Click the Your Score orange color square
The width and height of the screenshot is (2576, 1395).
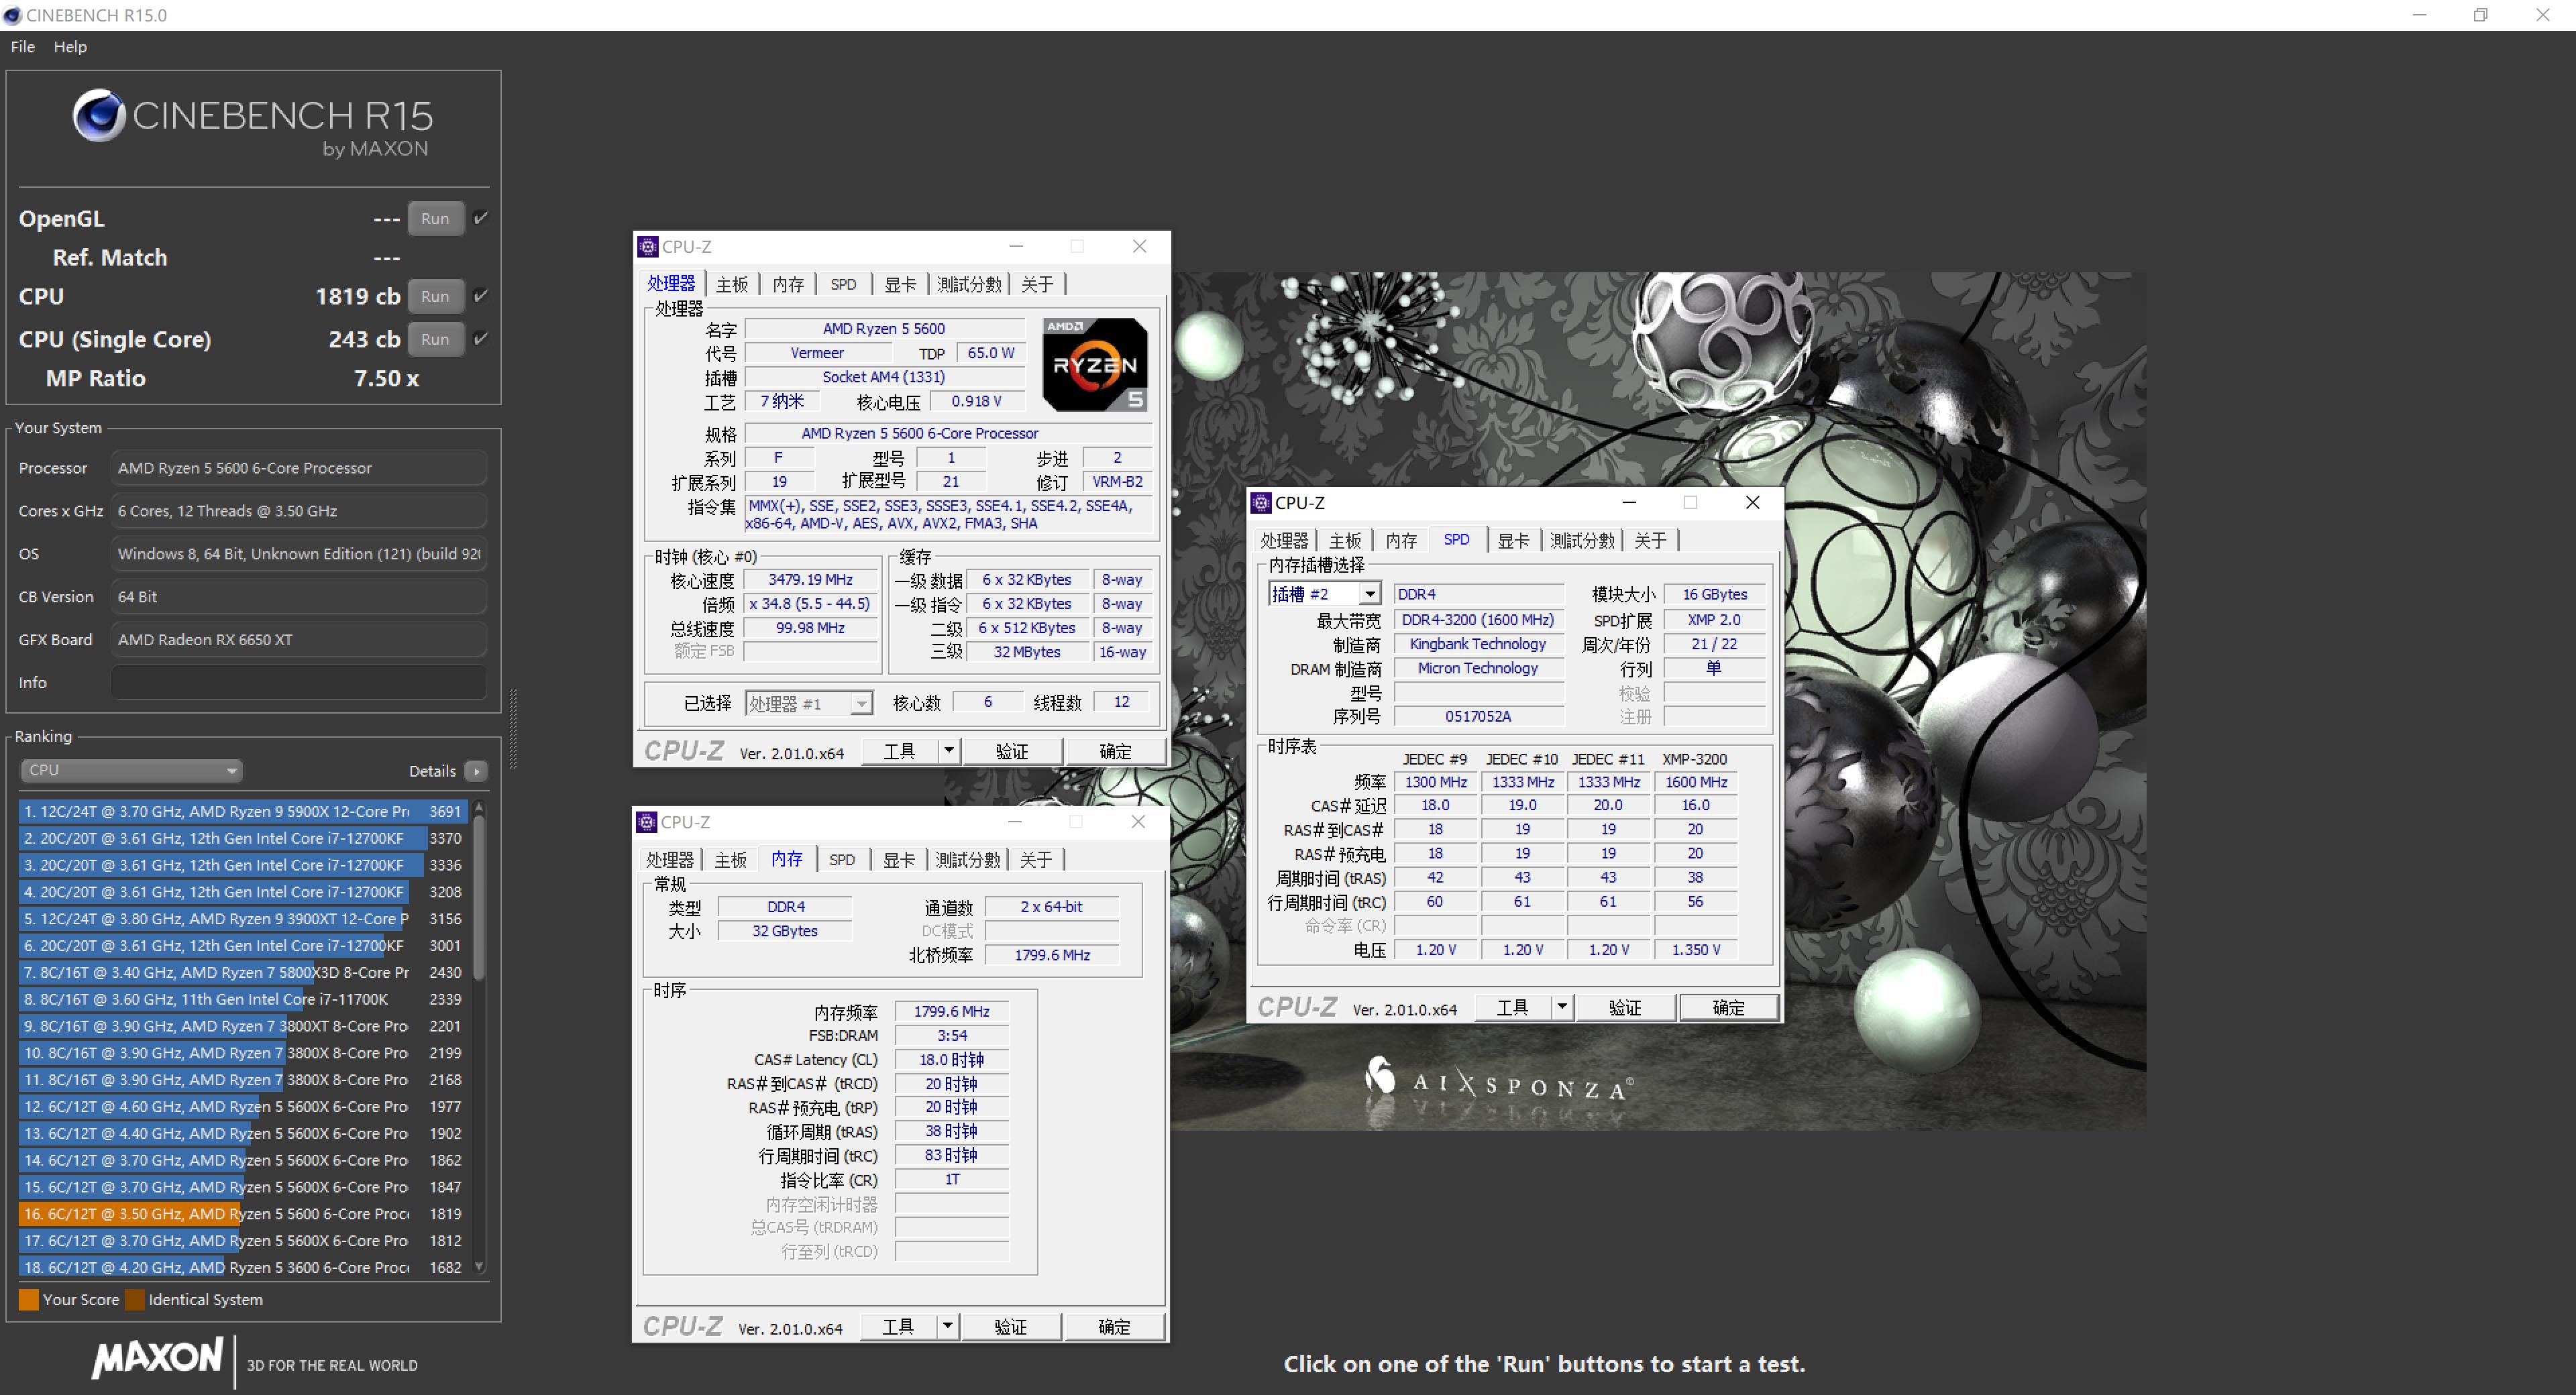point(29,1299)
